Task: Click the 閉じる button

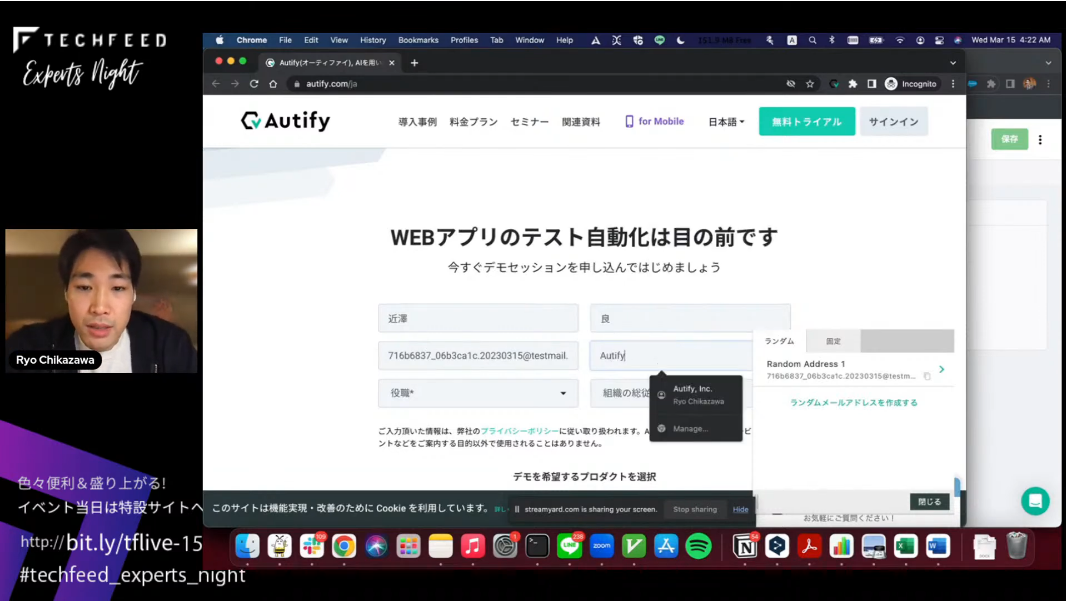Action: click(930, 502)
